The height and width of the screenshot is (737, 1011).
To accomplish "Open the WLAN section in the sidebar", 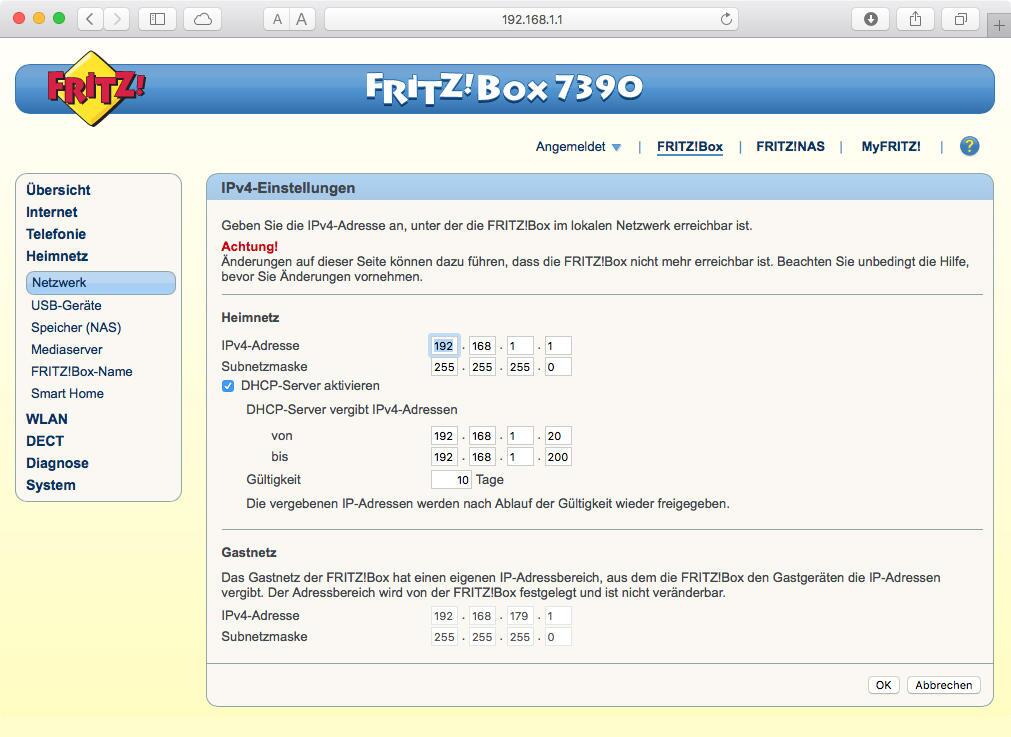I will pyautogui.click(x=47, y=419).
